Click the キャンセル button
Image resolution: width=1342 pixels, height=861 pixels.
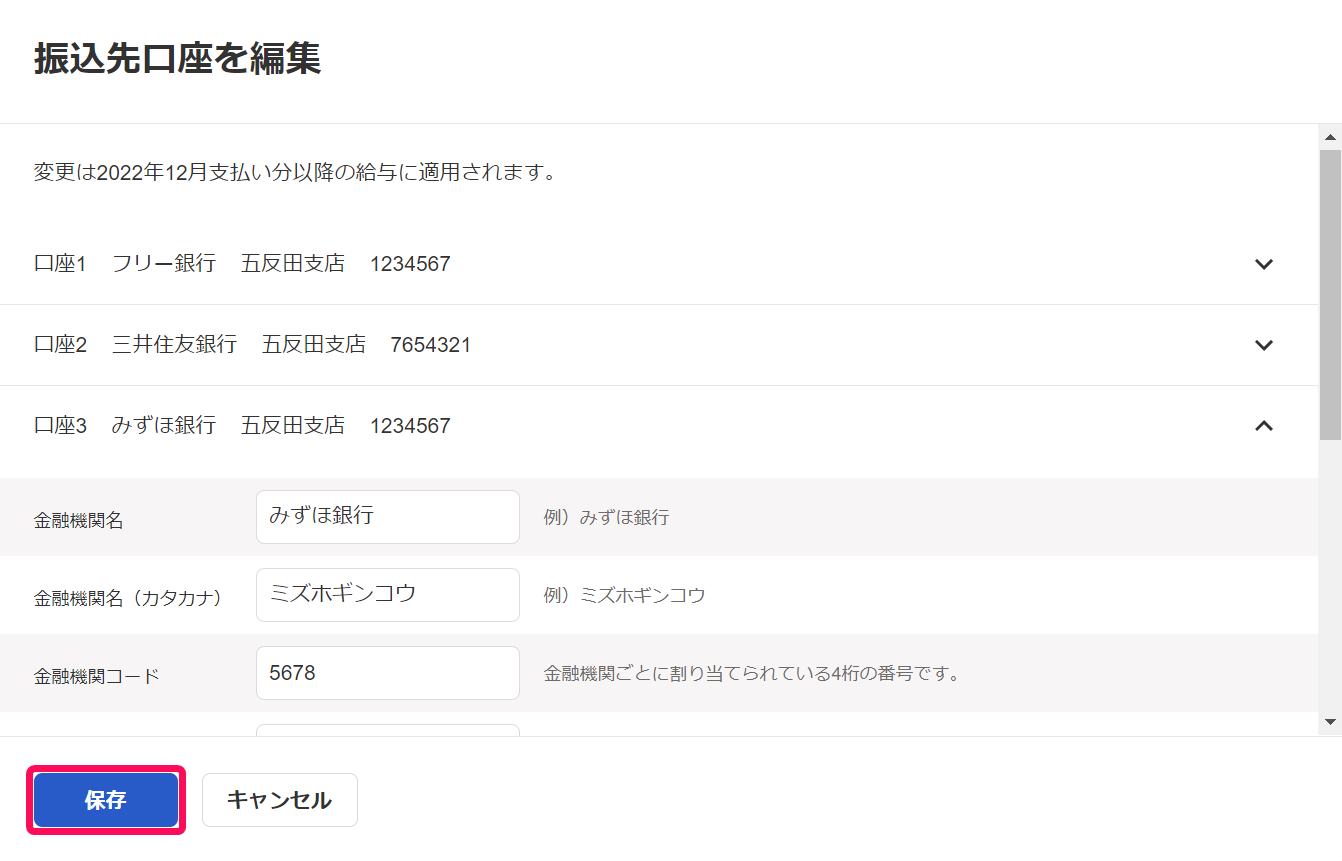280,800
